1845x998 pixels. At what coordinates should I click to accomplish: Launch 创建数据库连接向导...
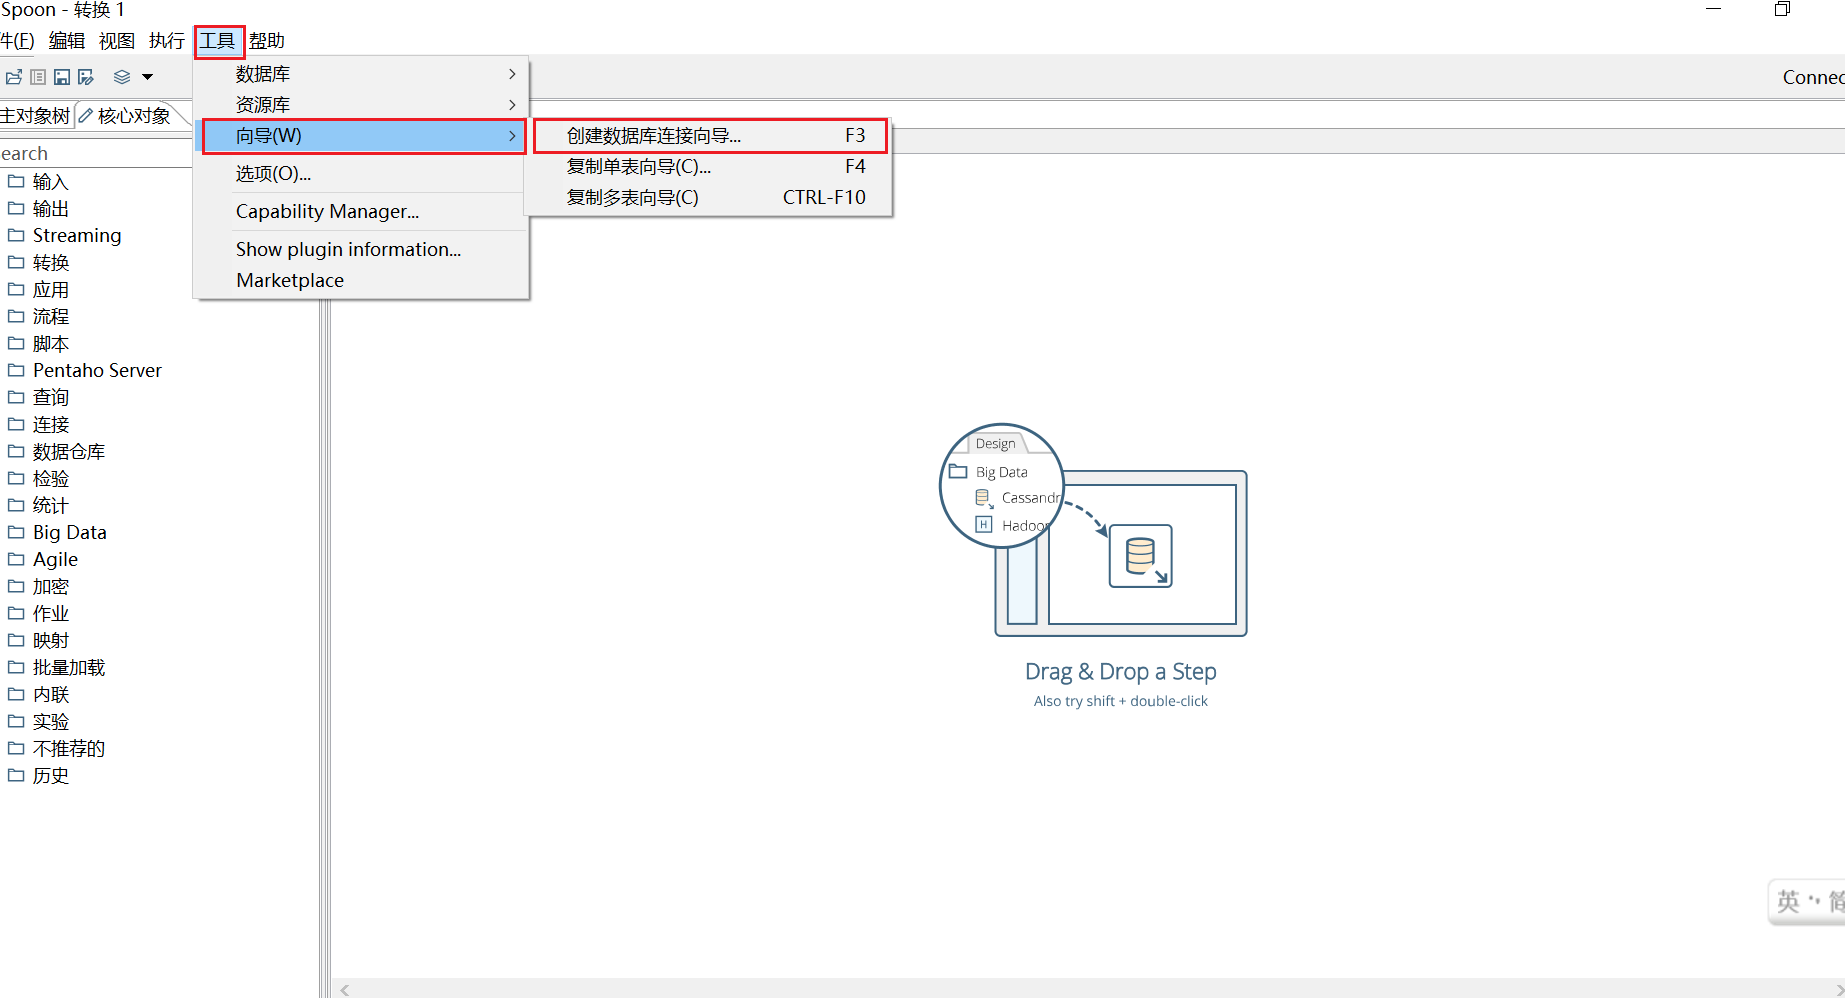(710, 136)
